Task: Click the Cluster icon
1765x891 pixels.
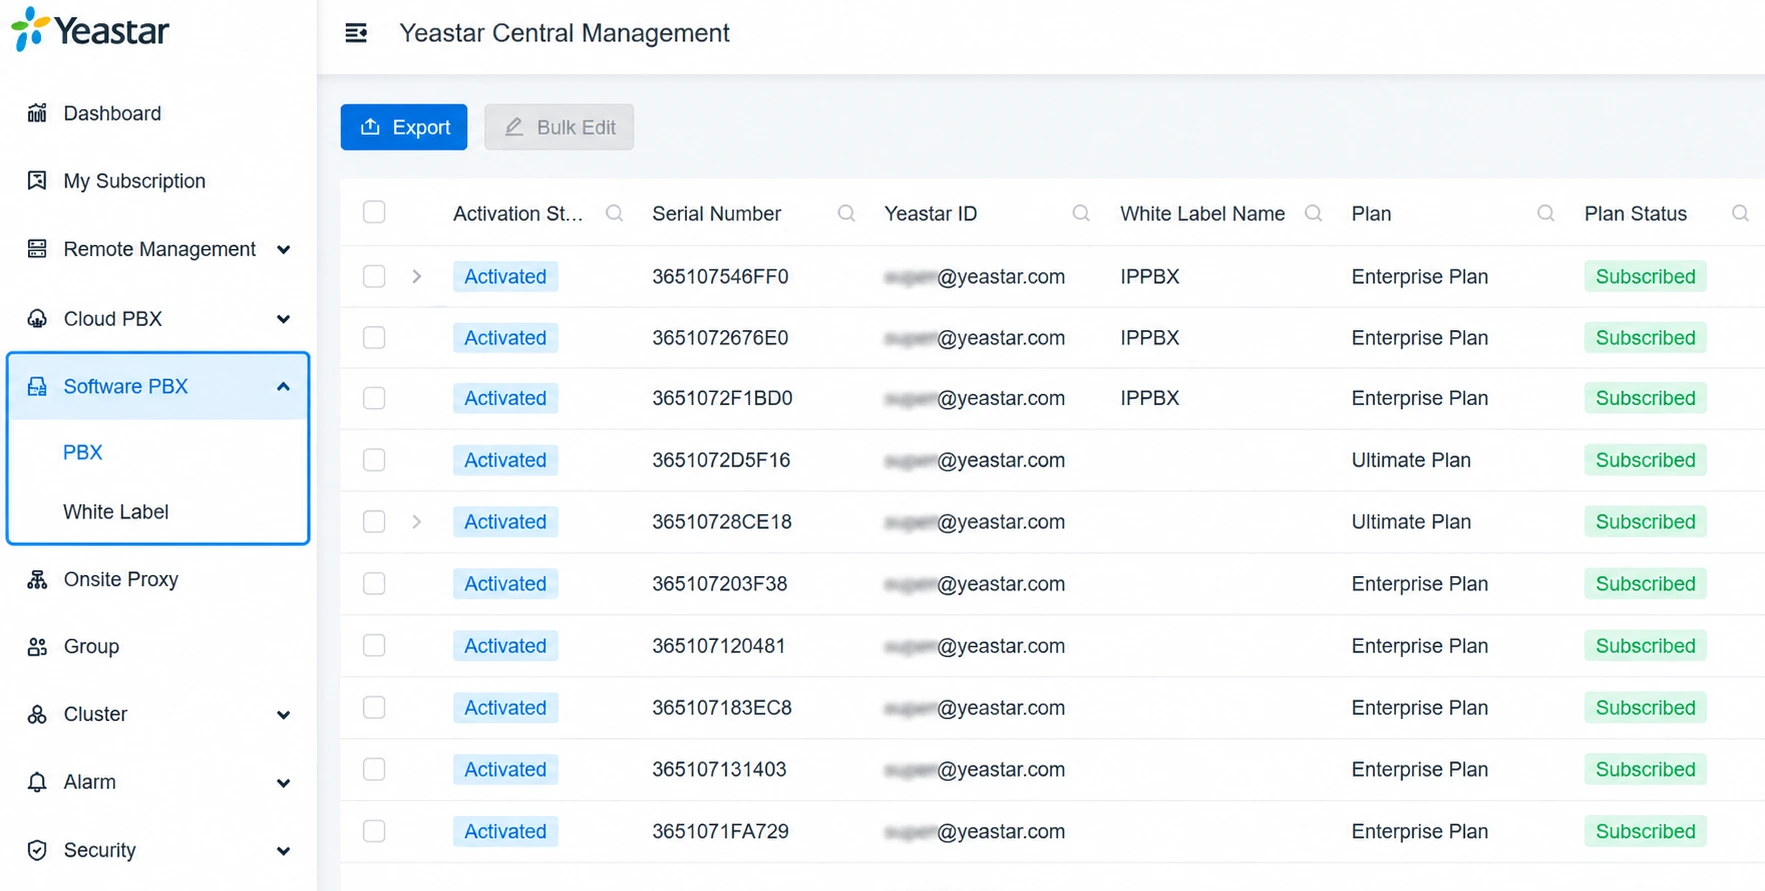Action: click(37, 714)
